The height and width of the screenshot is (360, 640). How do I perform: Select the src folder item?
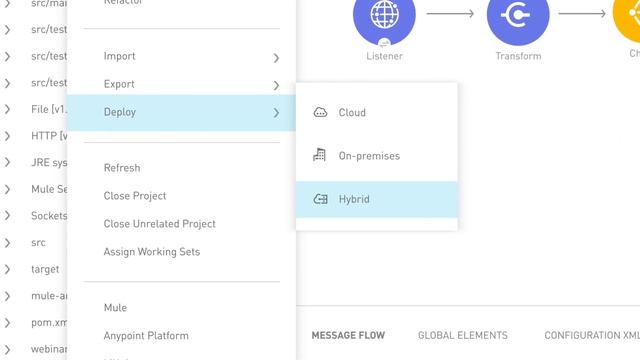point(38,243)
